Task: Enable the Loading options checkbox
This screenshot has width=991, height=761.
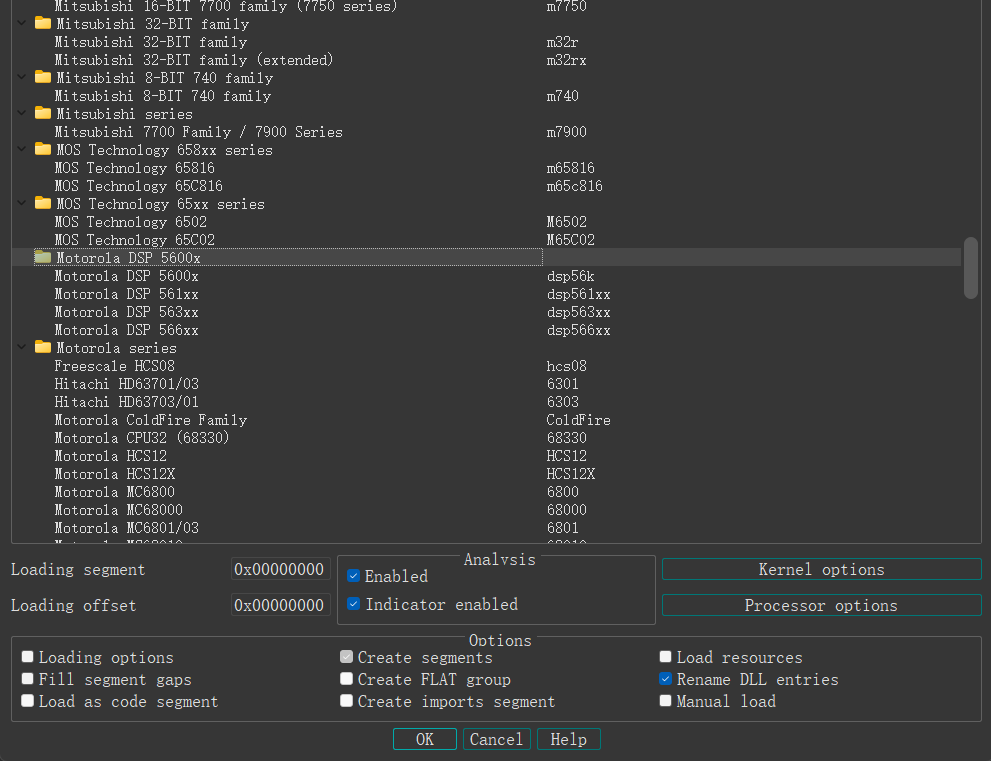Action: [27, 657]
